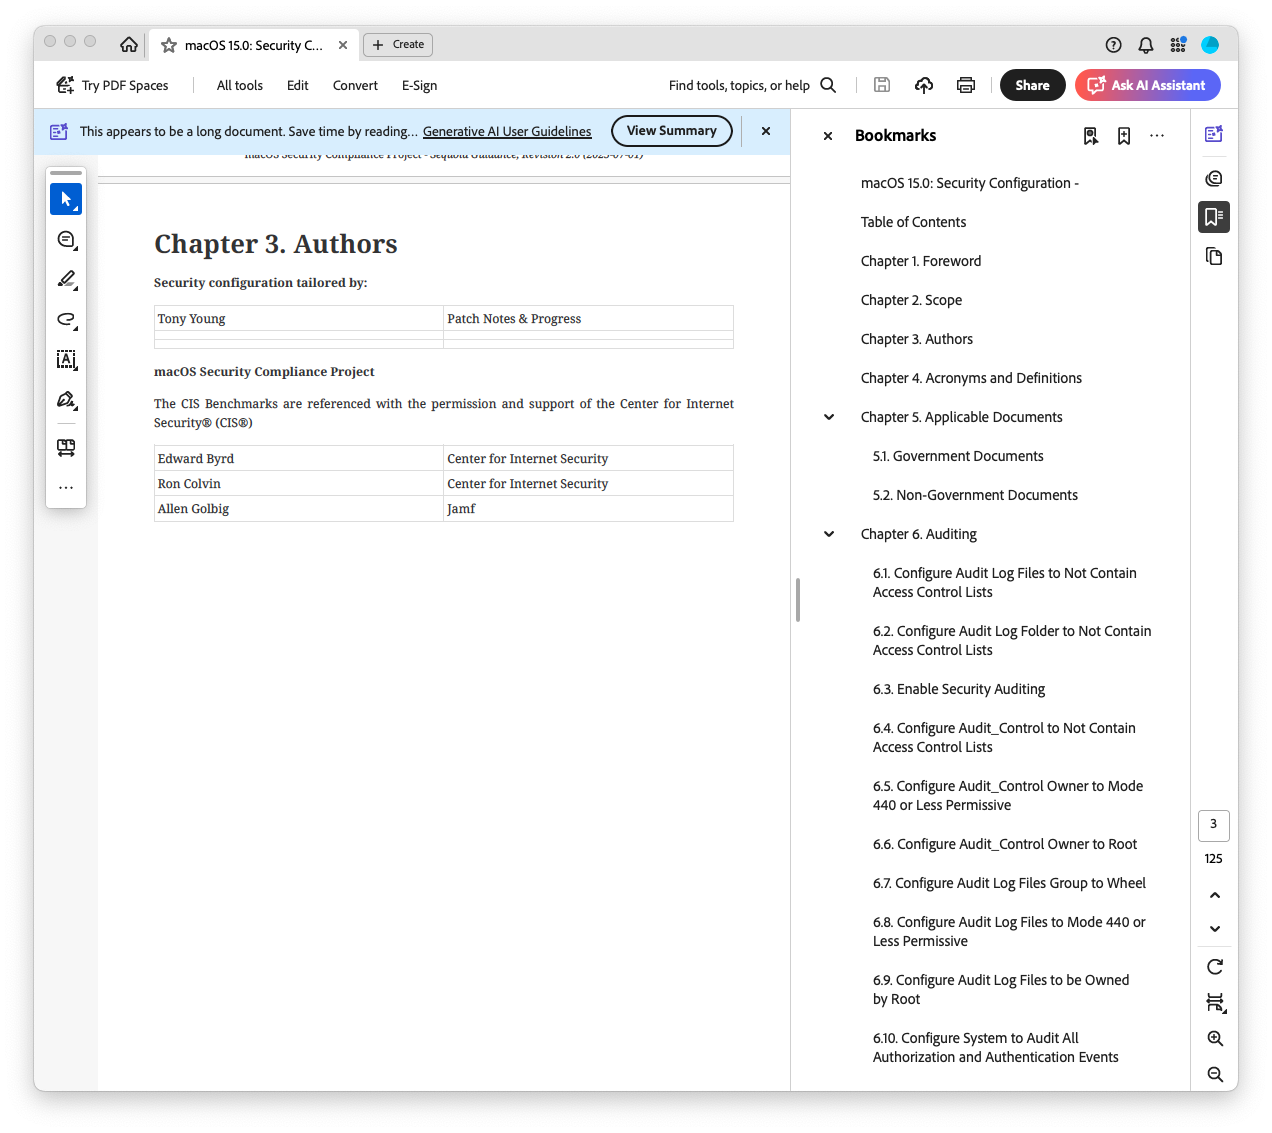The width and height of the screenshot is (1272, 1133).
Task: Open the AI Assistant side panel icon
Action: coord(1214,134)
